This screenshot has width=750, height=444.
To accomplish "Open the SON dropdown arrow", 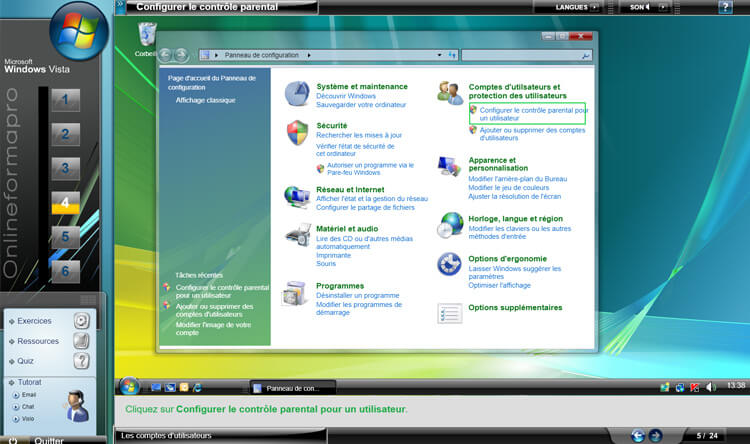I will pos(663,7).
